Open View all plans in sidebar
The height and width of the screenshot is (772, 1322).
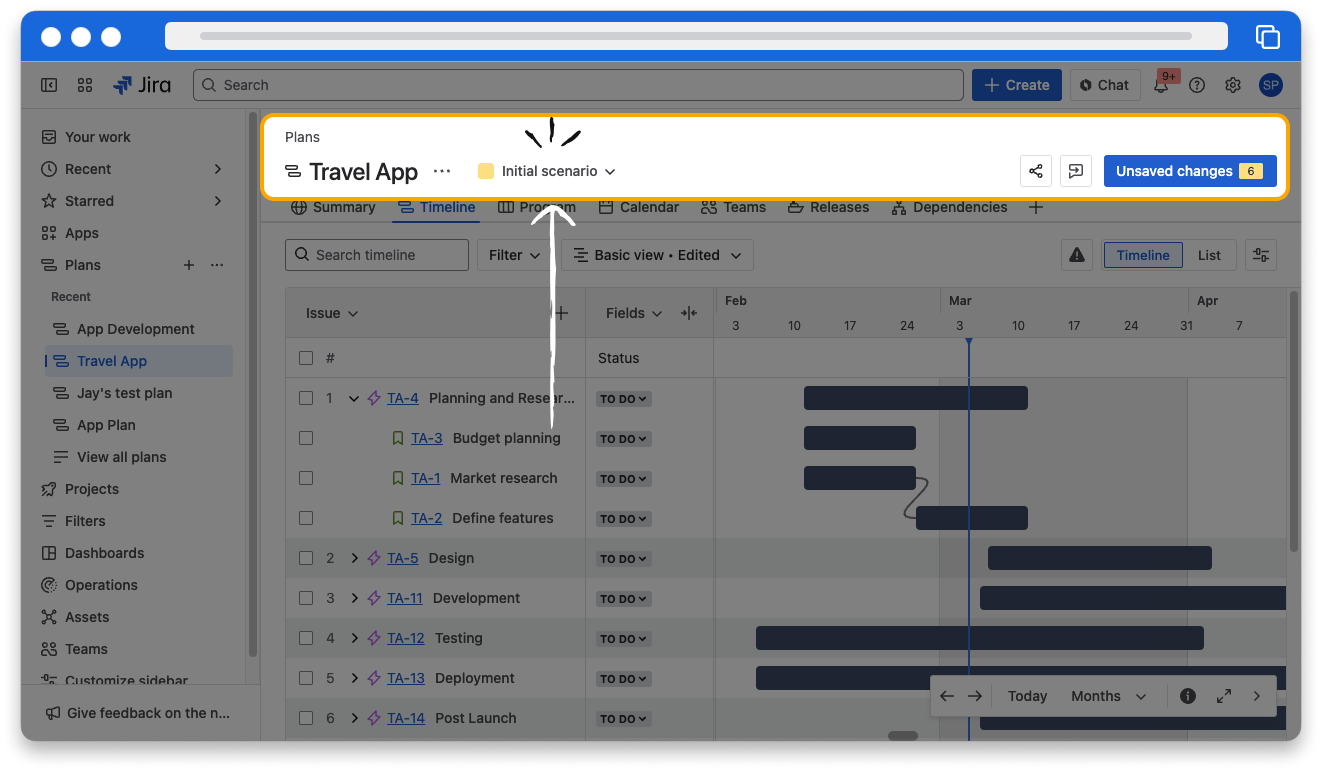(x=122, y=457)
